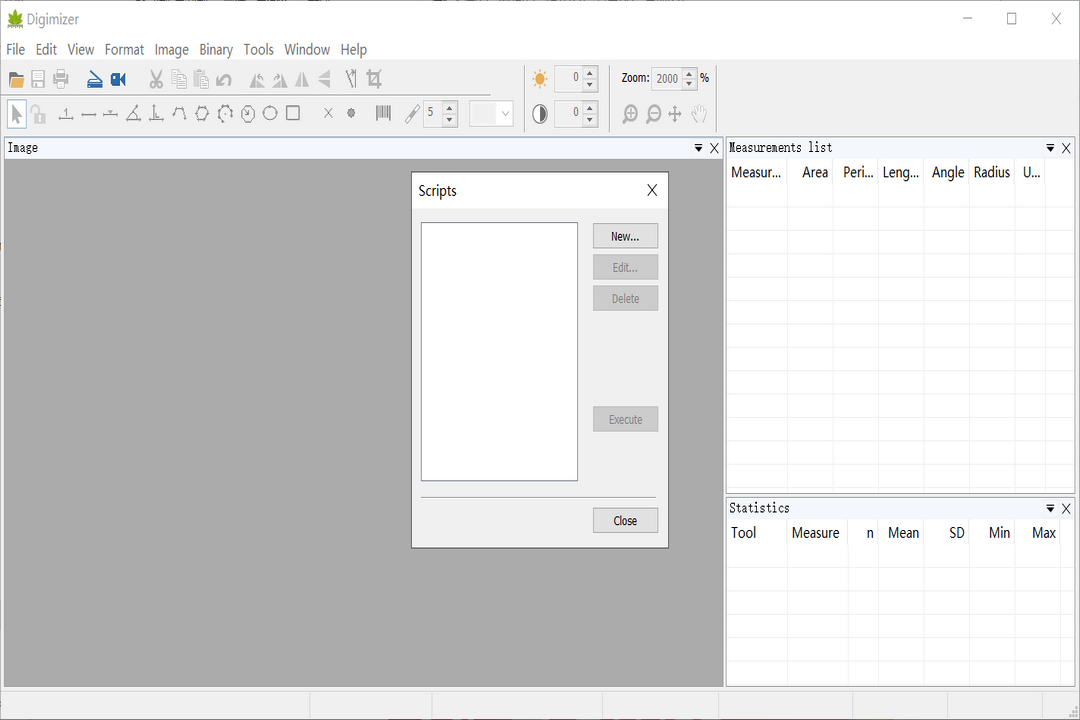Increase the Zoom percent stepper
This screenshot has width=1080, height=720.
[689, 74]
